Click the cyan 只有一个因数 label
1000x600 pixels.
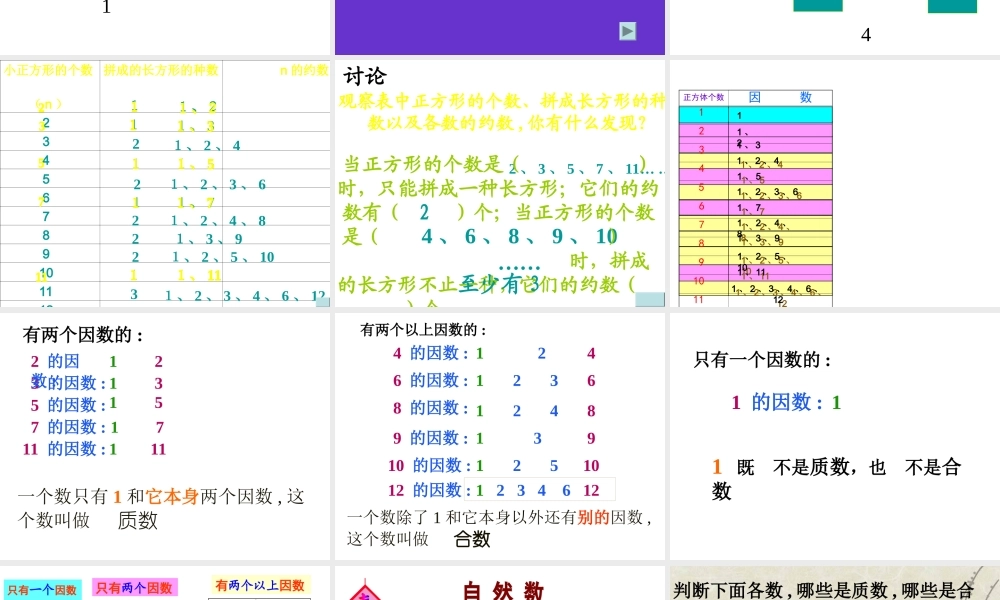pyautogui.click(x=42, y=590)
